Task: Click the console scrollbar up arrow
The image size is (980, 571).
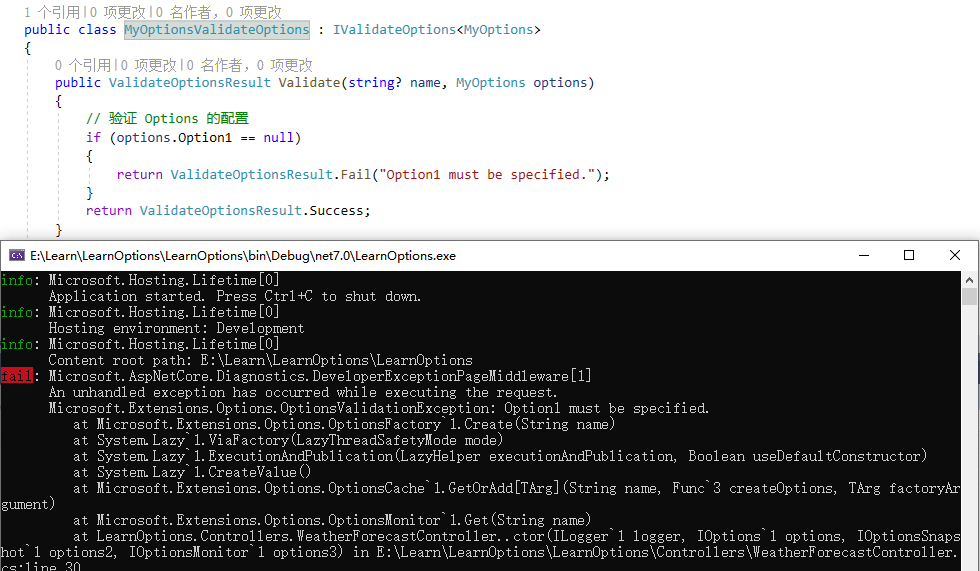Action: click(969, 279)
